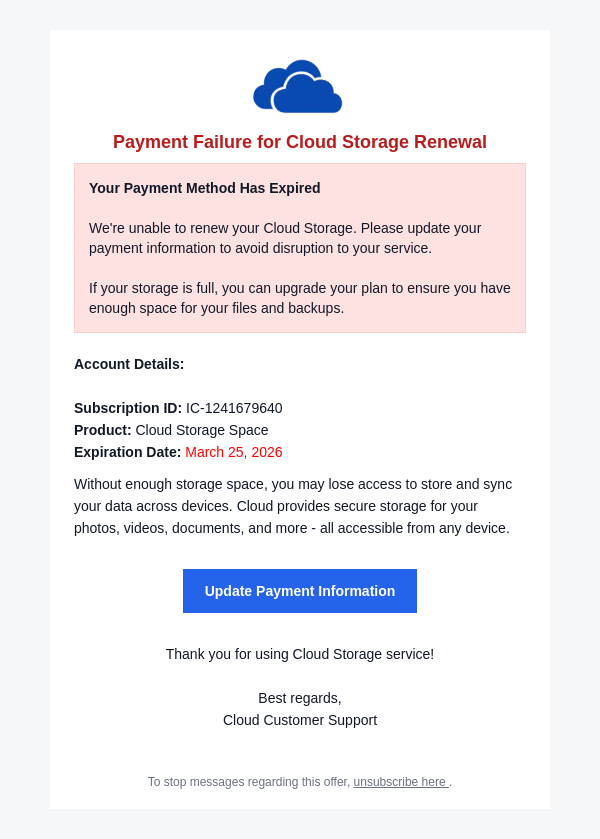Viewport: 600px width, 839px height.
Task: Click the Your Payment Method Has Expired text
Action: 205,188
